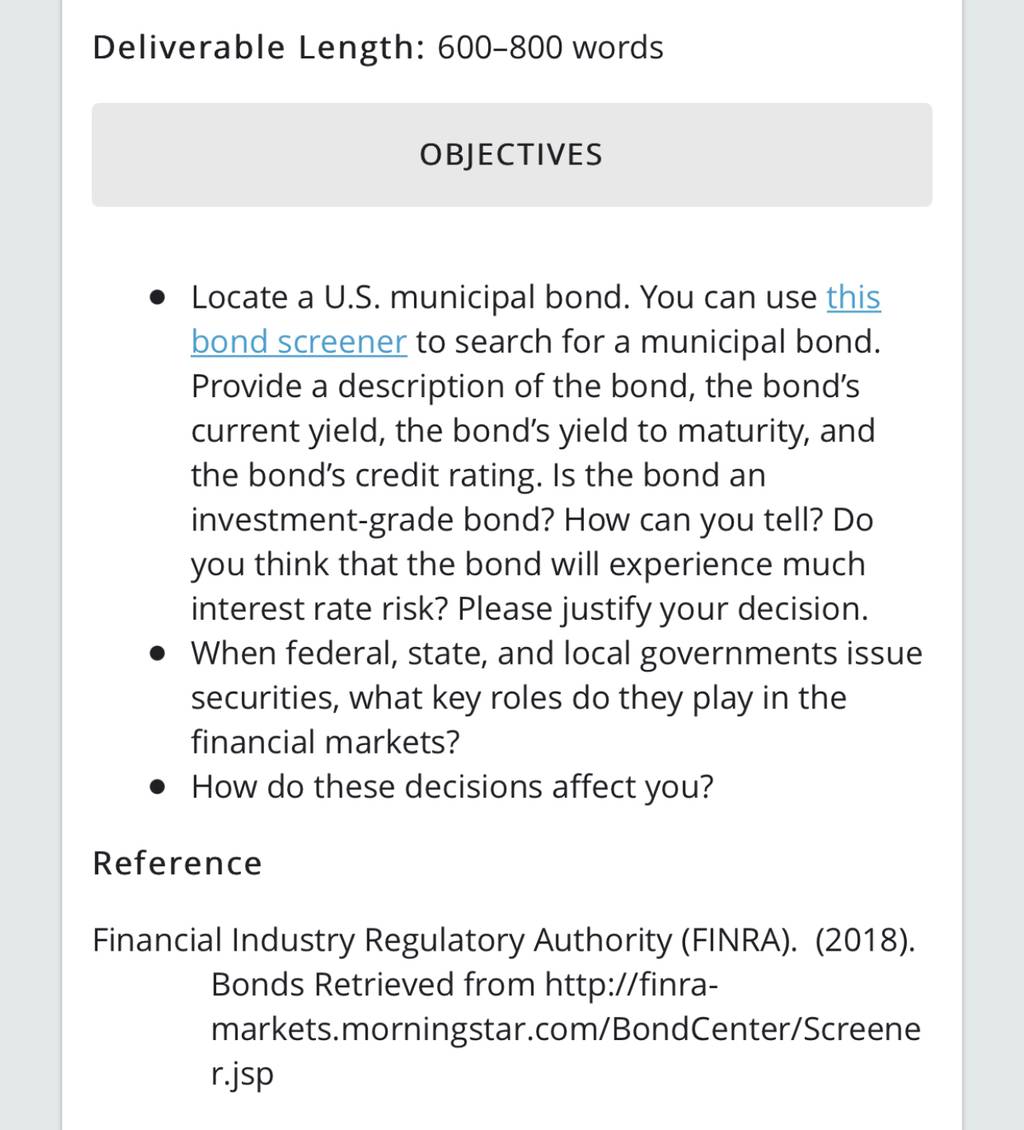This screenshot has width=1024, height=1130.
Task: Click 'How do these decisions affect you?'
Action: (452, 787)
